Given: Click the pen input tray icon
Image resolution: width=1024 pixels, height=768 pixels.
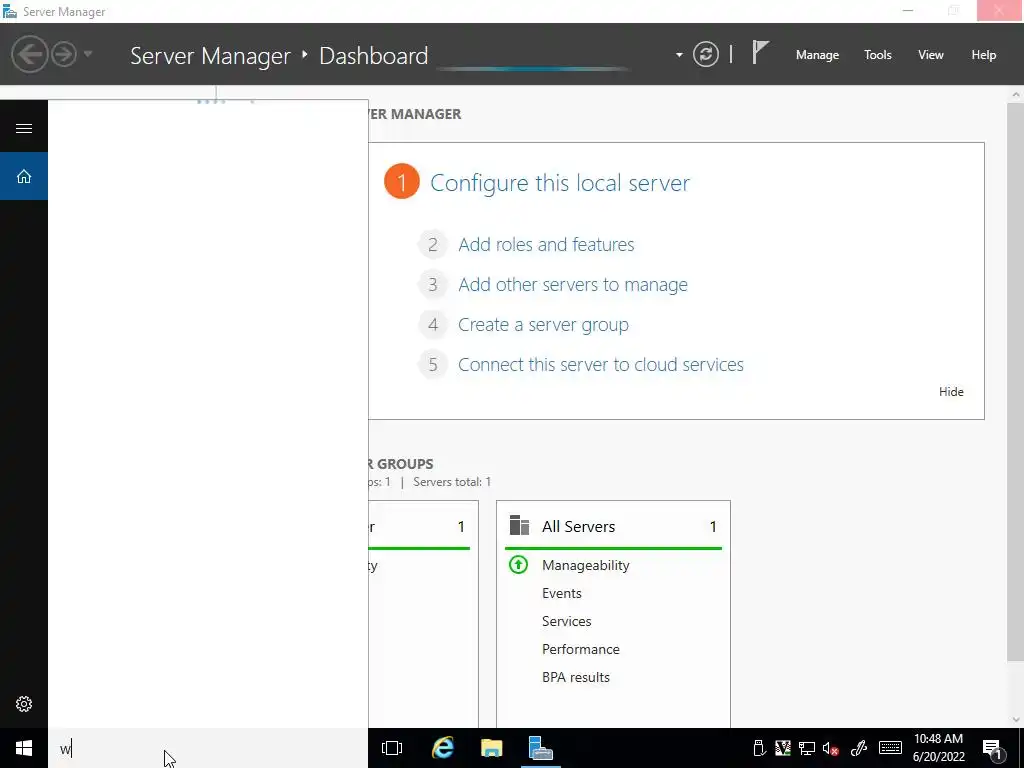Looking at the screenshot, I should pyautogui.click(x=859, y=748).
